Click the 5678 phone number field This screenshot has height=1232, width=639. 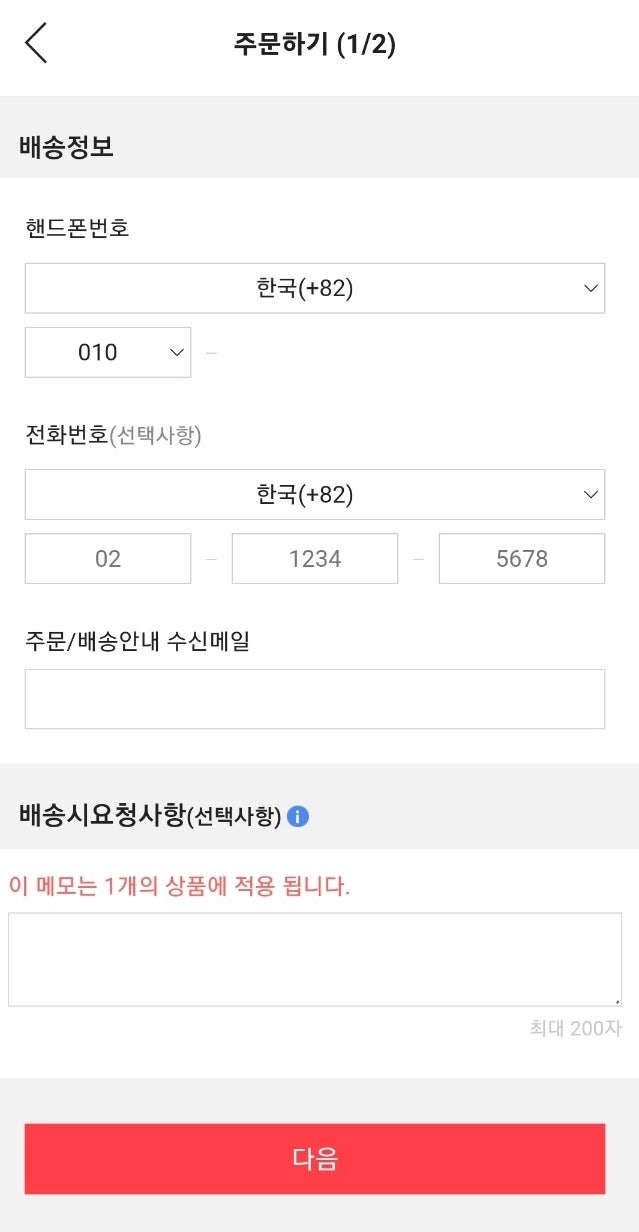(x=521, y=558)
